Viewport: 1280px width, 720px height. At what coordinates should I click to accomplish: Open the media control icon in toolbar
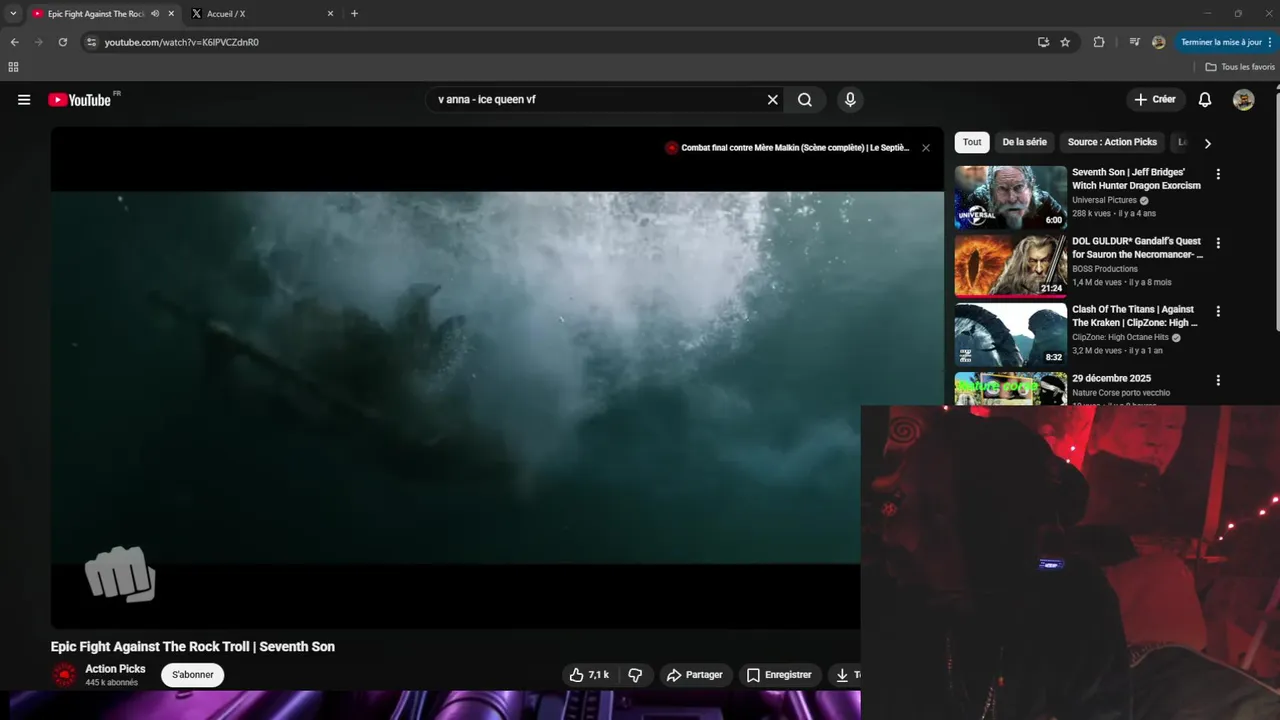1134,42
